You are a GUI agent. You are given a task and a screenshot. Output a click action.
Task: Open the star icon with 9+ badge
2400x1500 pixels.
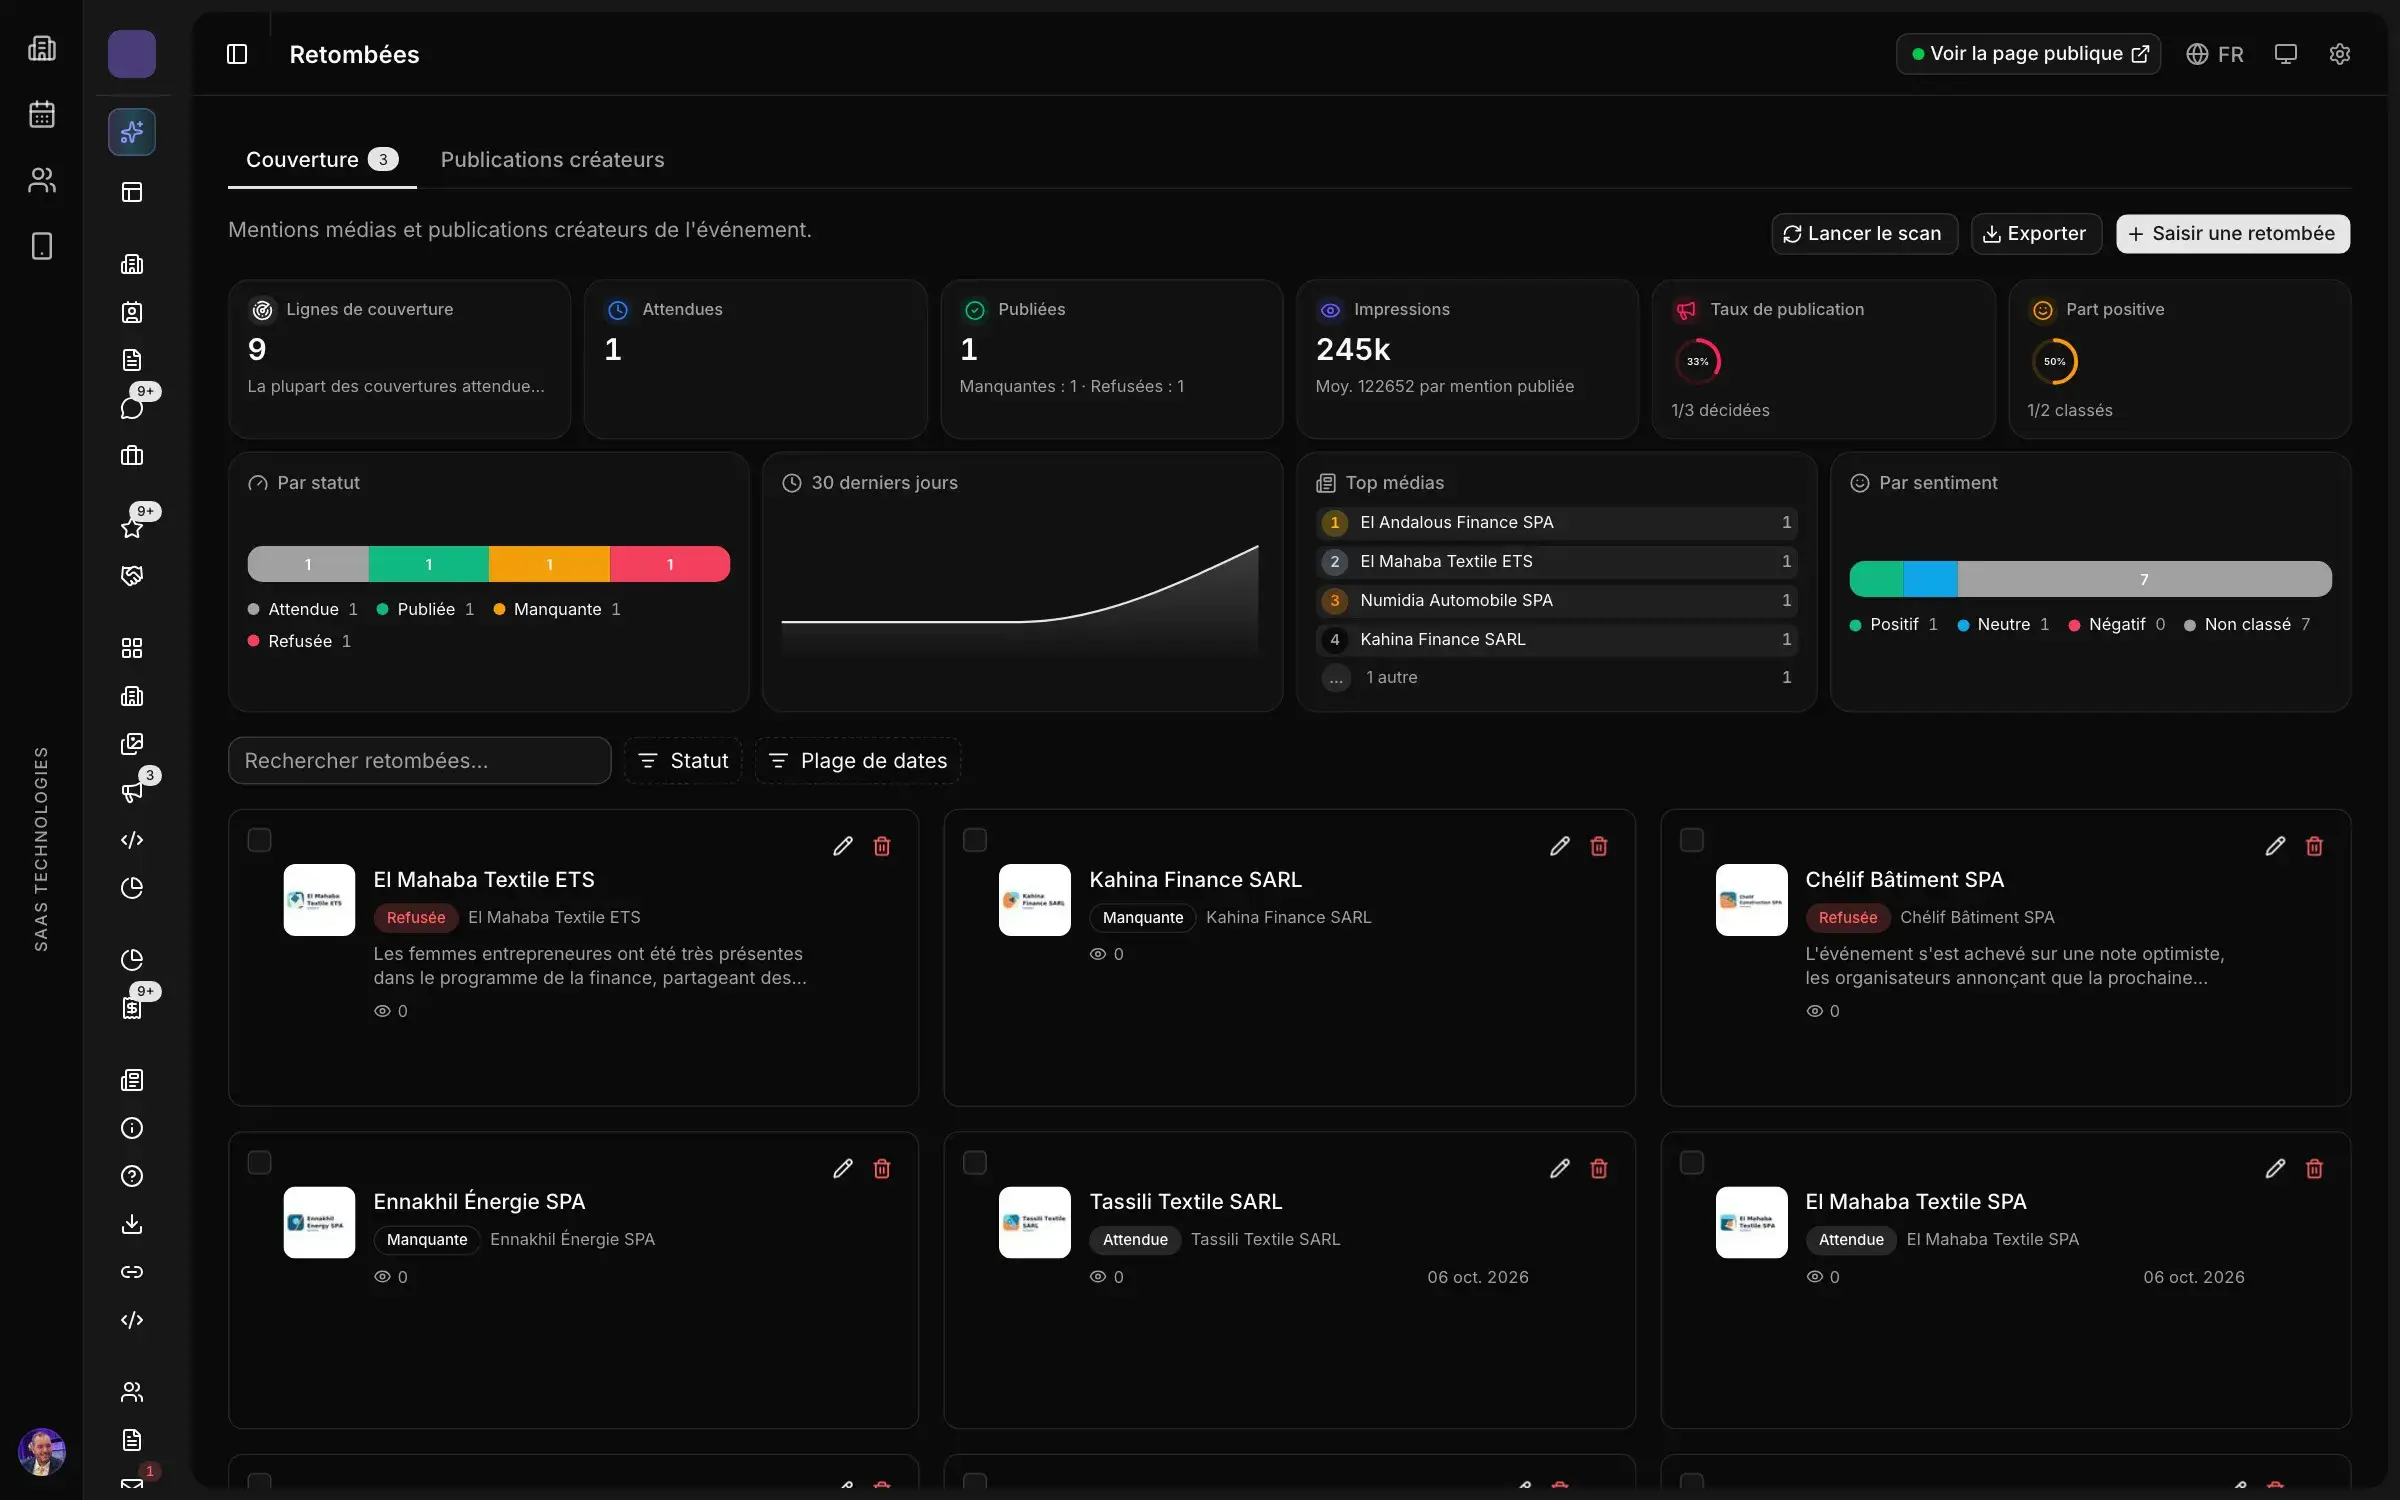pos(132,528)
